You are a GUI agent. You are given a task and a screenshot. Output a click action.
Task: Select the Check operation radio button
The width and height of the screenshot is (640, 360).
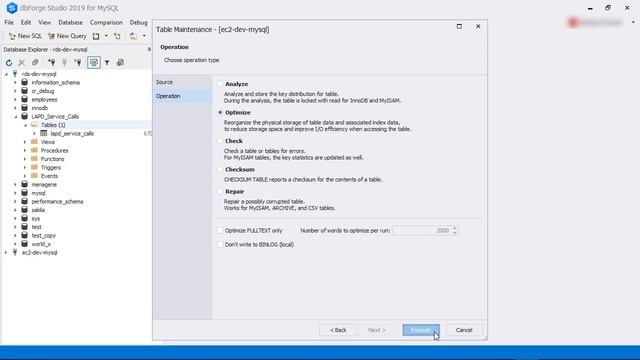click(x=220, y=141)
